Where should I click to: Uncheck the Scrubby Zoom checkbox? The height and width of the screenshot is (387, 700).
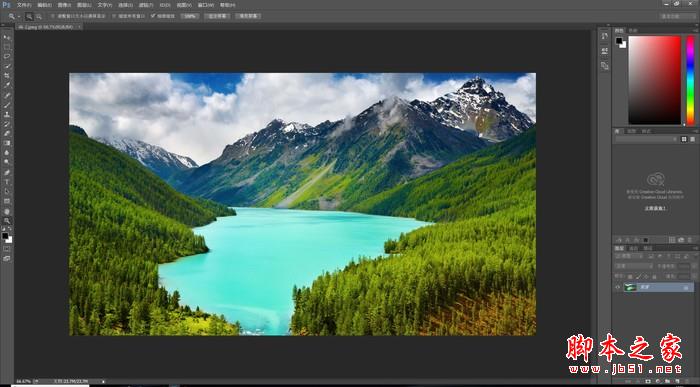click(x=153, y=16)
